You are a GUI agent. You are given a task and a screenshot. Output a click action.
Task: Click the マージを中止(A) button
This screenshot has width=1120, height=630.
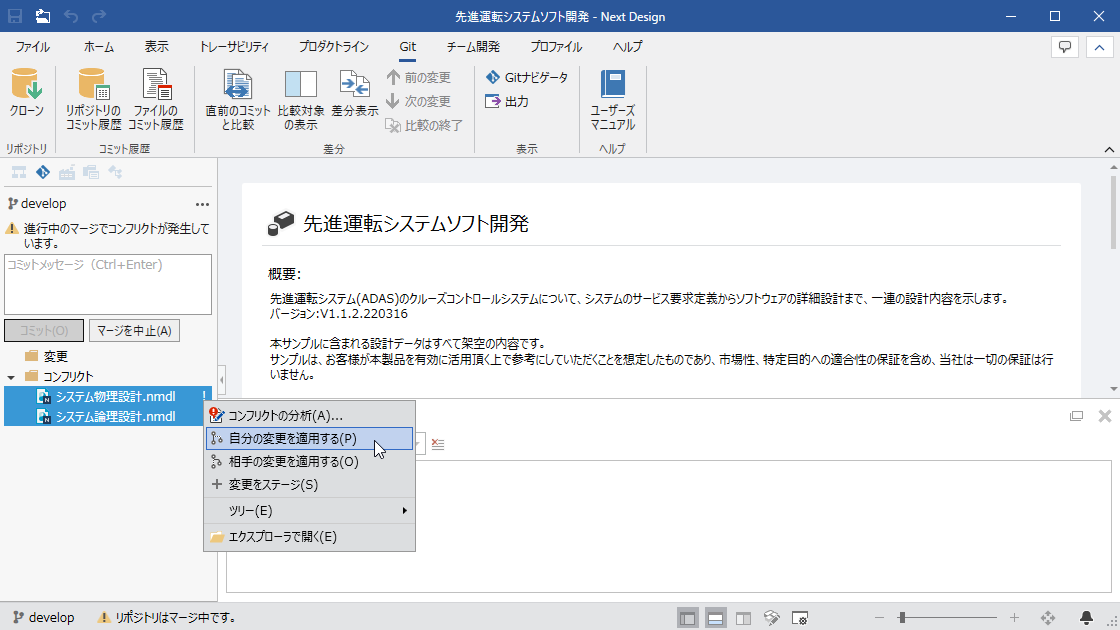(x=134, y=331)
